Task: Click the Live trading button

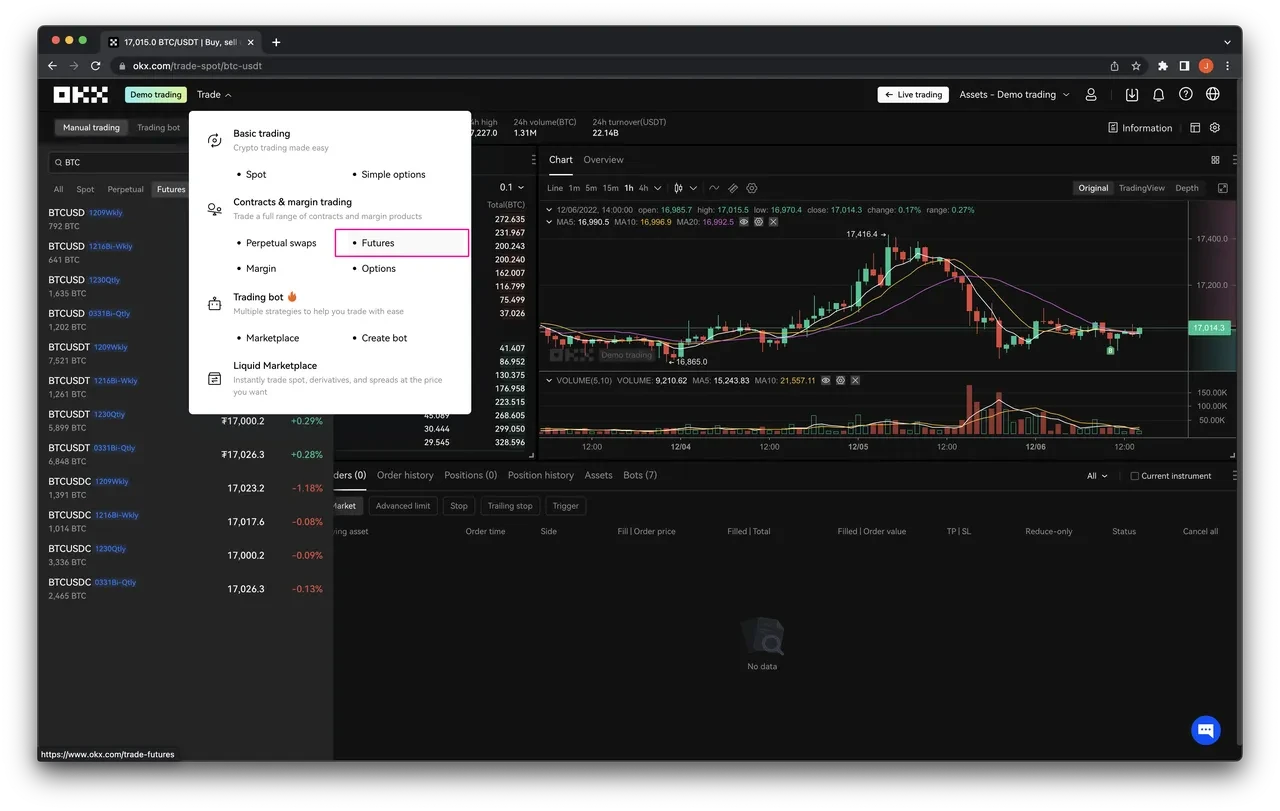Action: point(913,95)
